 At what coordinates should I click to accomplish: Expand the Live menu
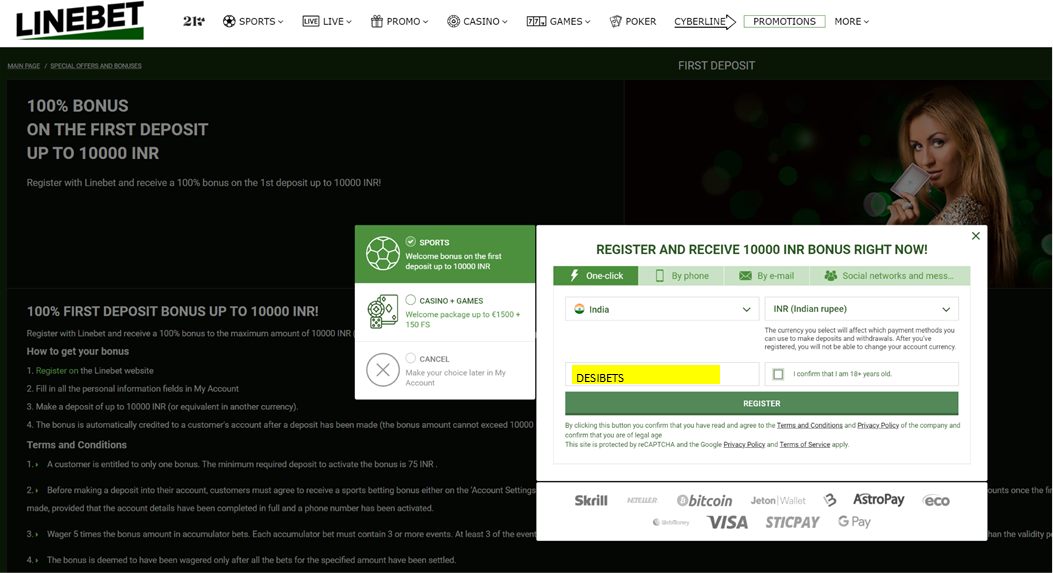coord(327,21)
